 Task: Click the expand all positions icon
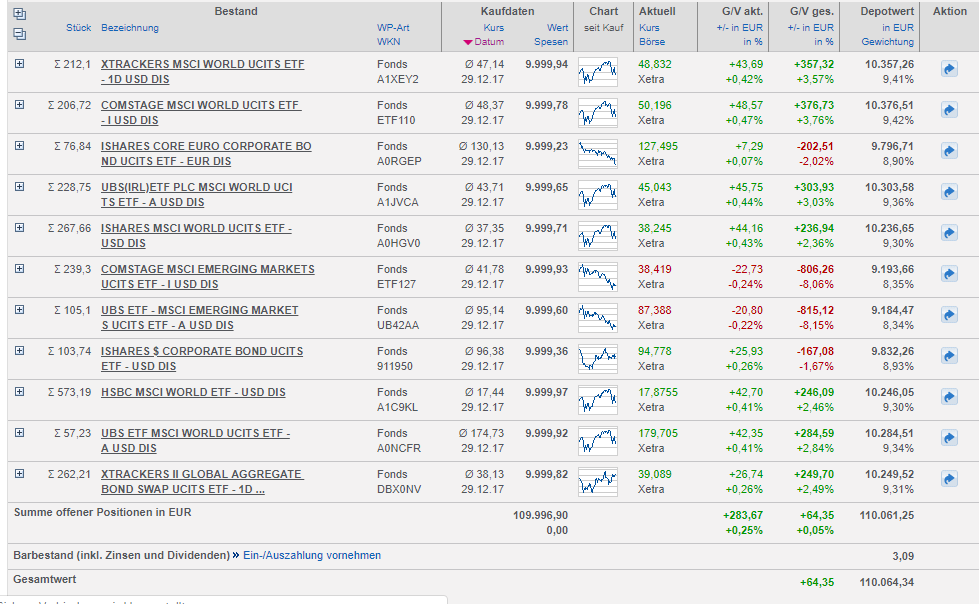click(x=19, y=14)
